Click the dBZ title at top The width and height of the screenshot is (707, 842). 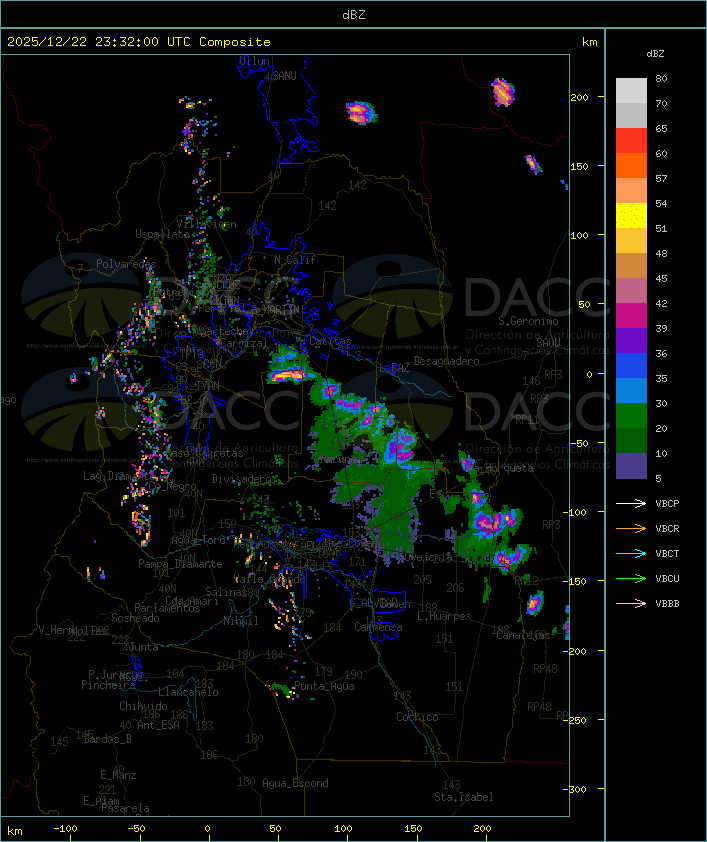click(354, 15)
